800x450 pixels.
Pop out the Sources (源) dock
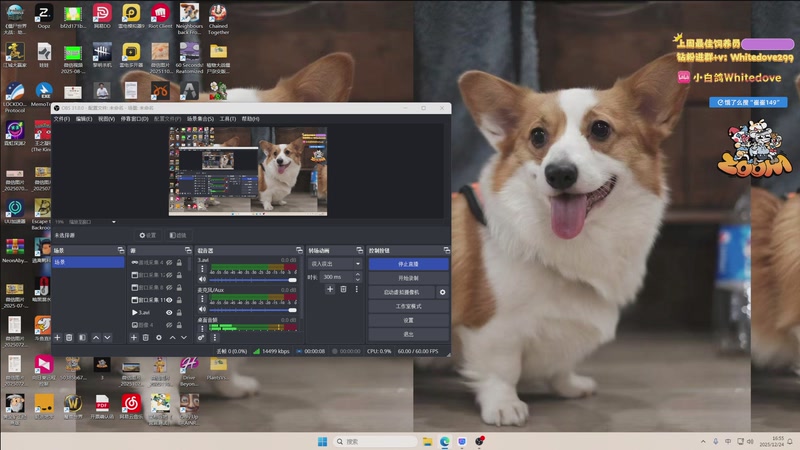pos(188,250)
